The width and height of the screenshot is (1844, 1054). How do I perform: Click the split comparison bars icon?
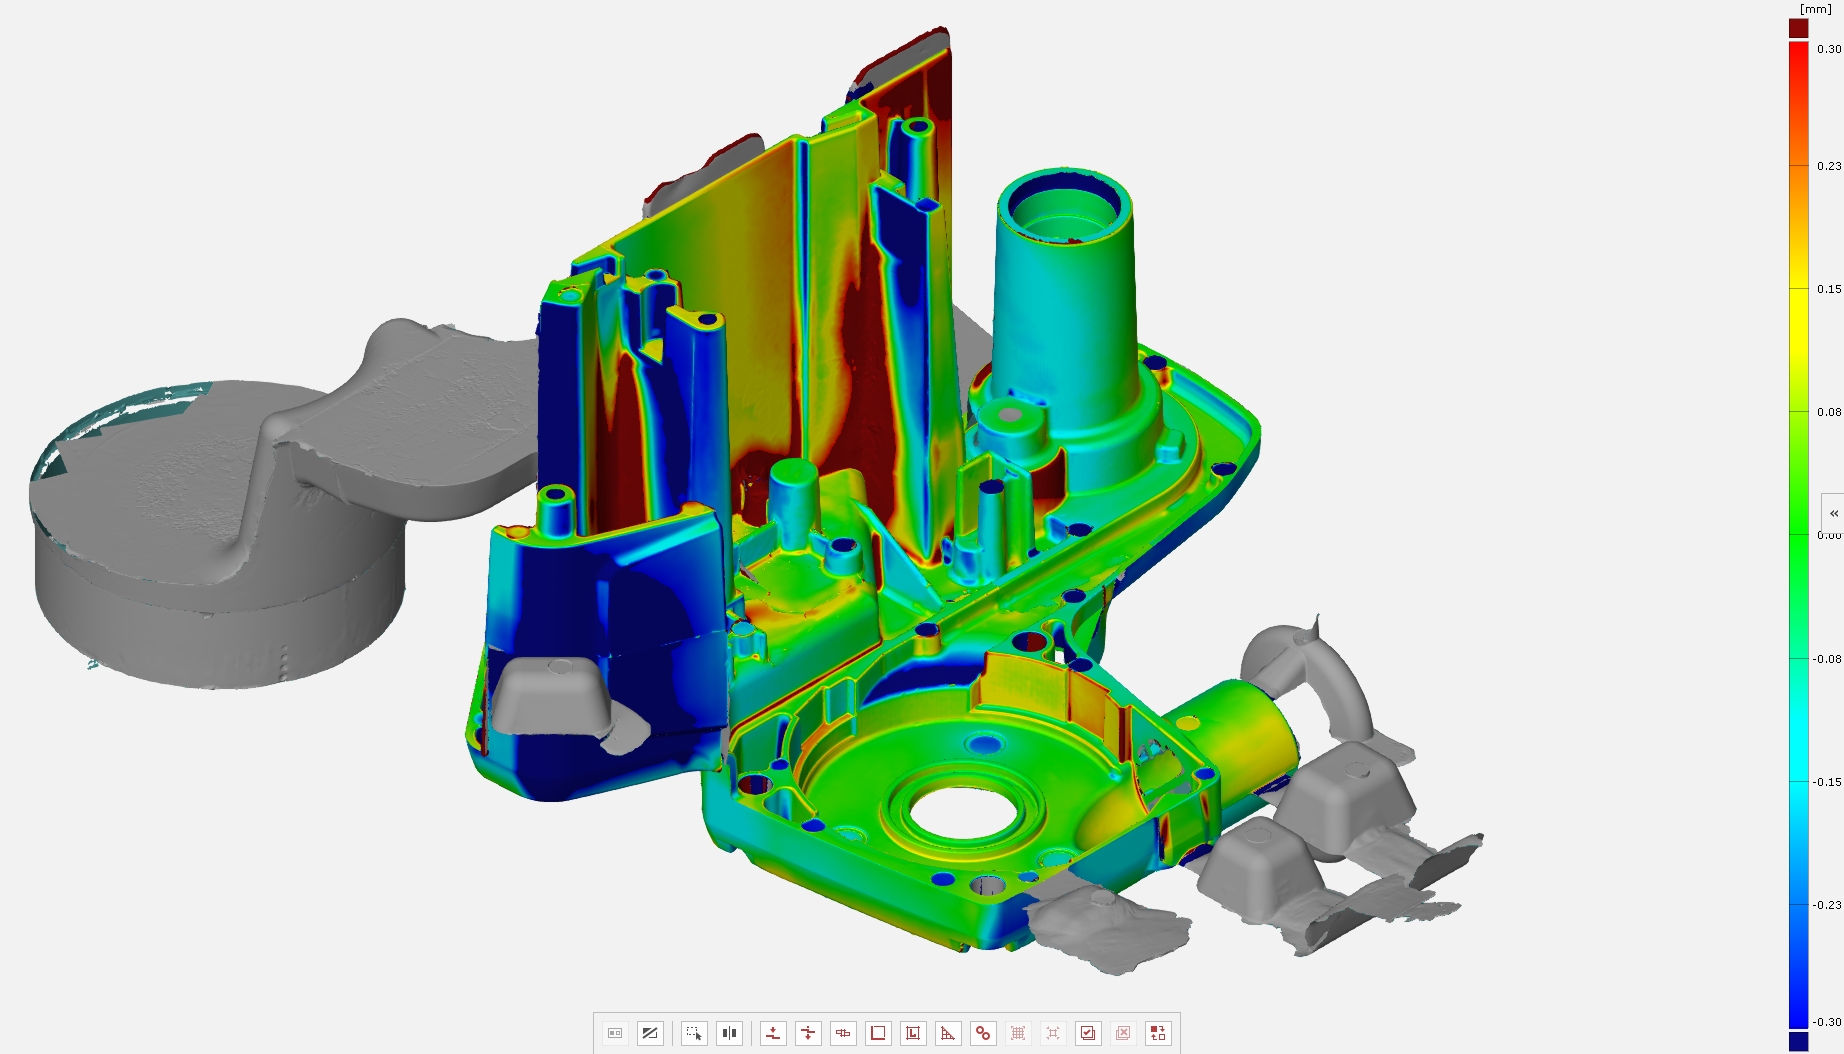[729, 1033]
